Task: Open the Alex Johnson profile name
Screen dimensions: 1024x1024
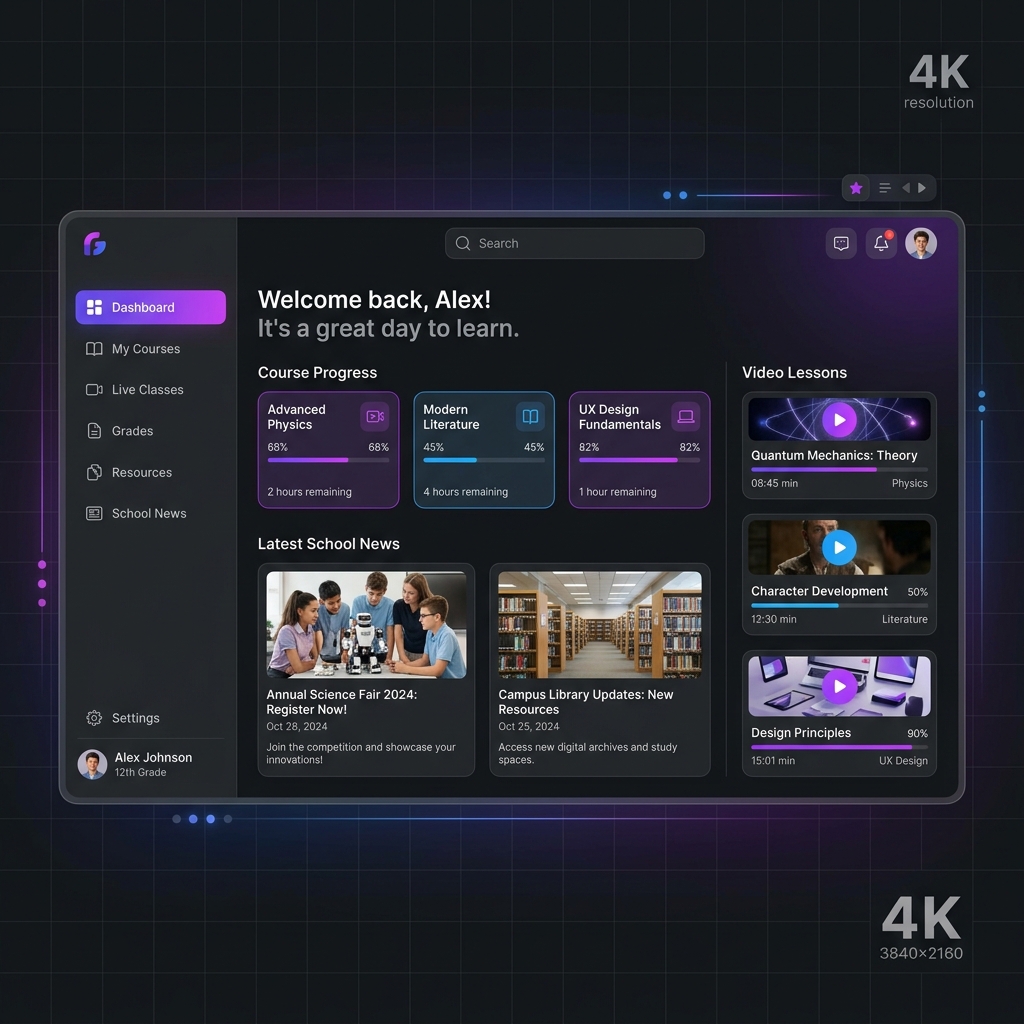Action: 153,758
